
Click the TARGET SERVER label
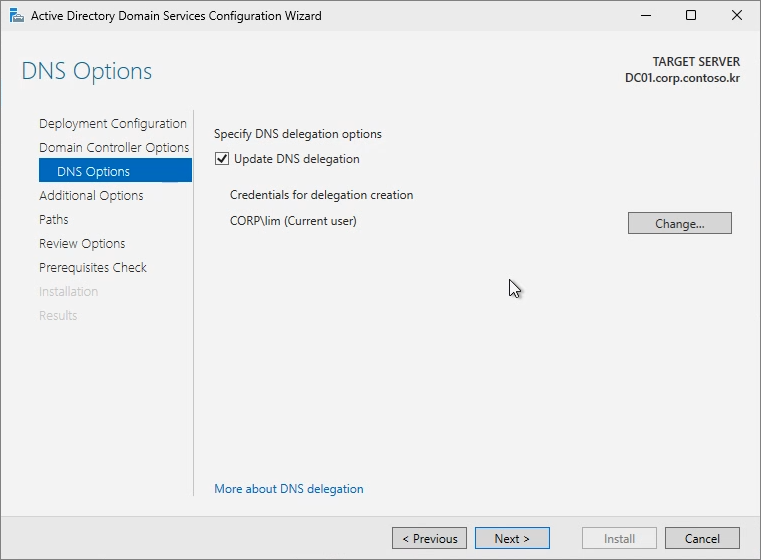pos(696,62)
